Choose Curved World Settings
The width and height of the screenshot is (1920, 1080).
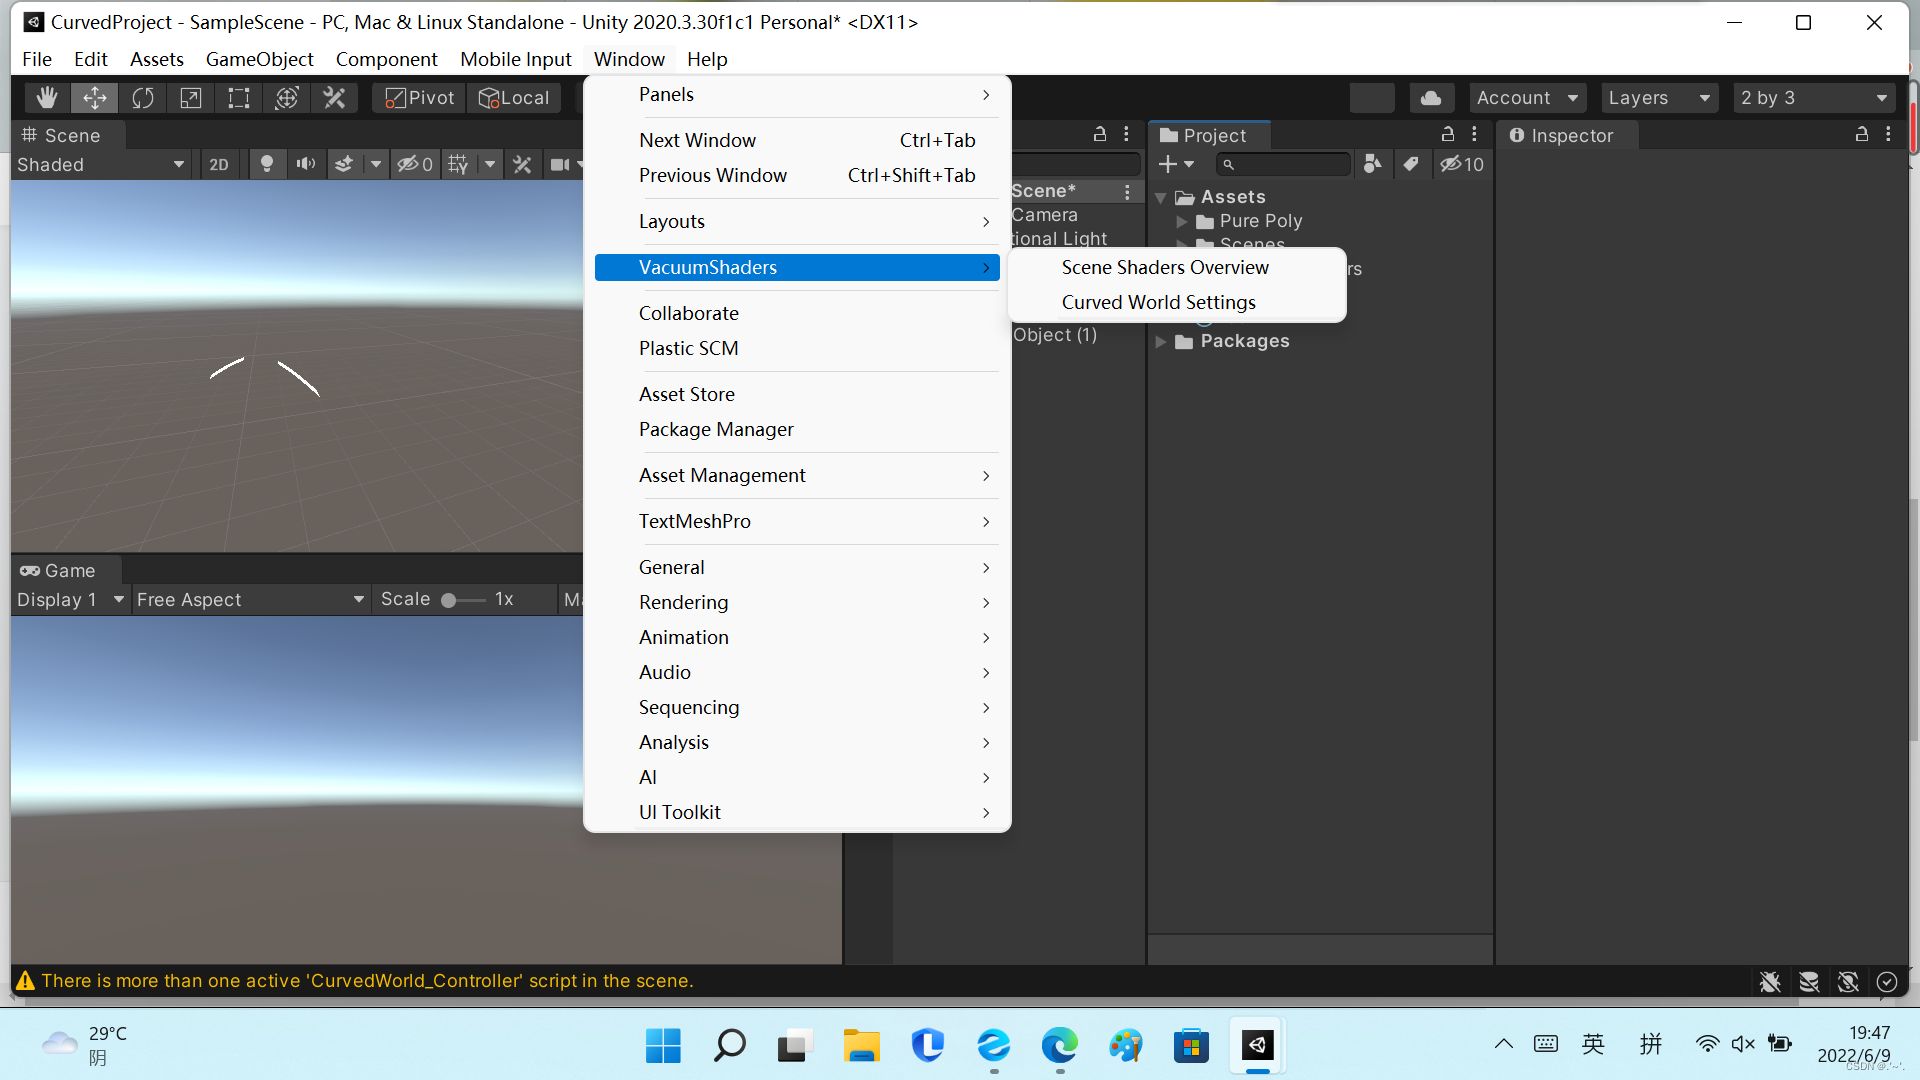tap(1158, 302)
